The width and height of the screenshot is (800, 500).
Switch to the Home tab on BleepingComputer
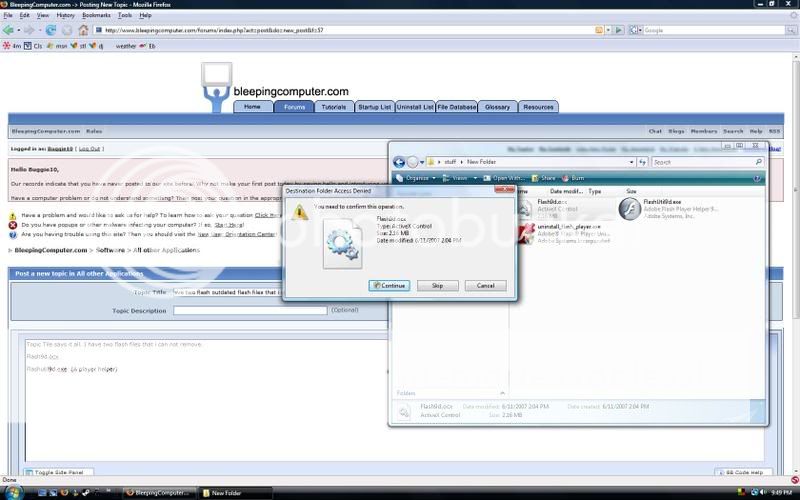coord(252,107)
